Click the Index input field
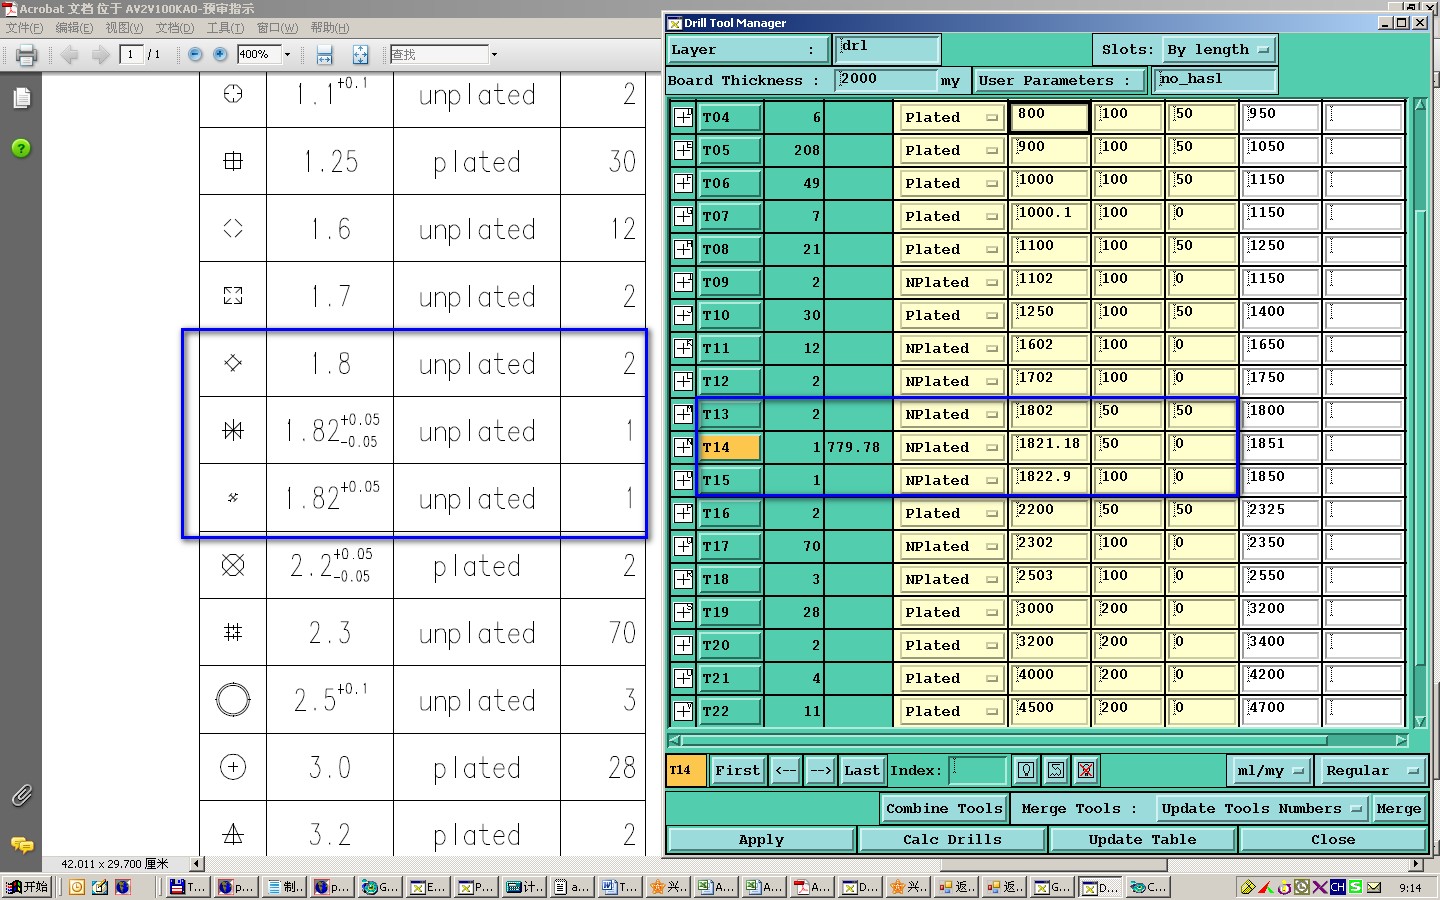This screenshot has width=1440, height=900. pos(977,770)
